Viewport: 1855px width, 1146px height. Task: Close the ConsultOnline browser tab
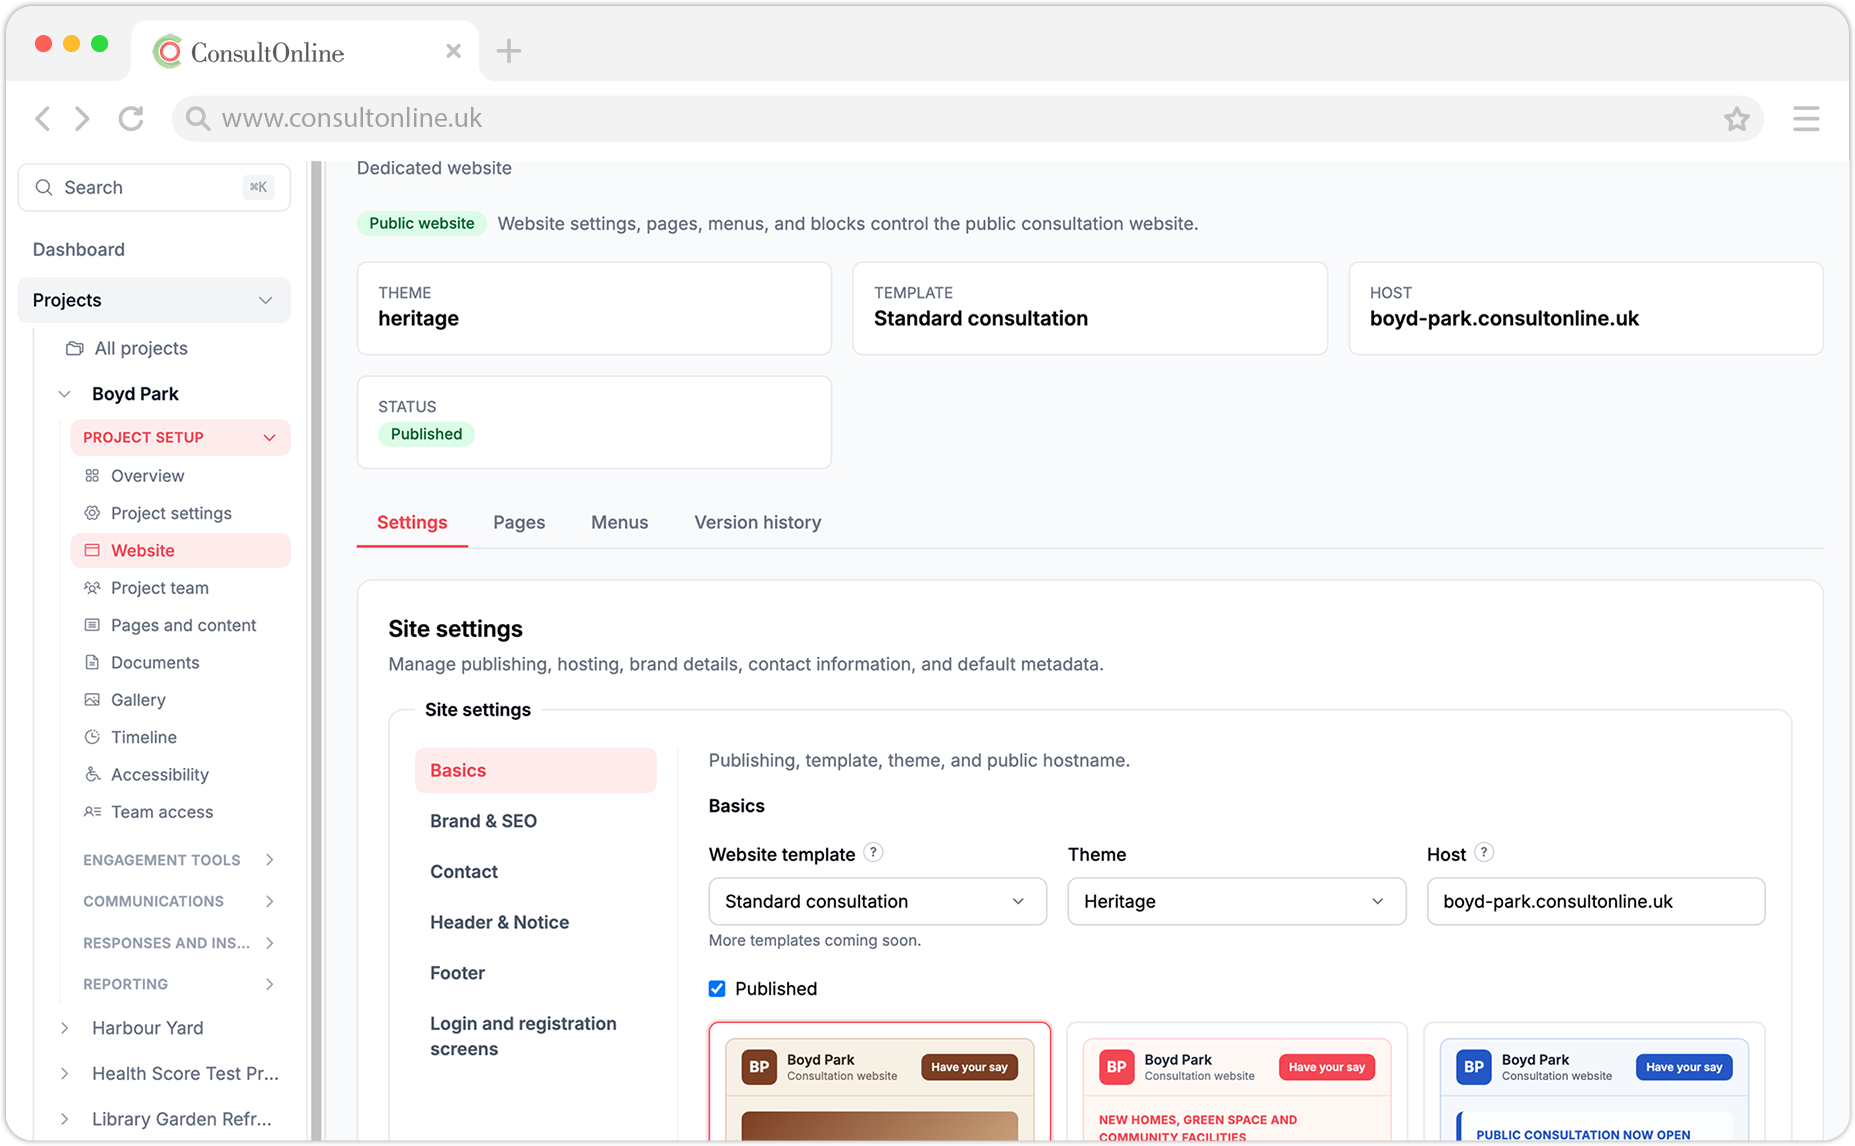pyautogui.click(x=453, y=51)
